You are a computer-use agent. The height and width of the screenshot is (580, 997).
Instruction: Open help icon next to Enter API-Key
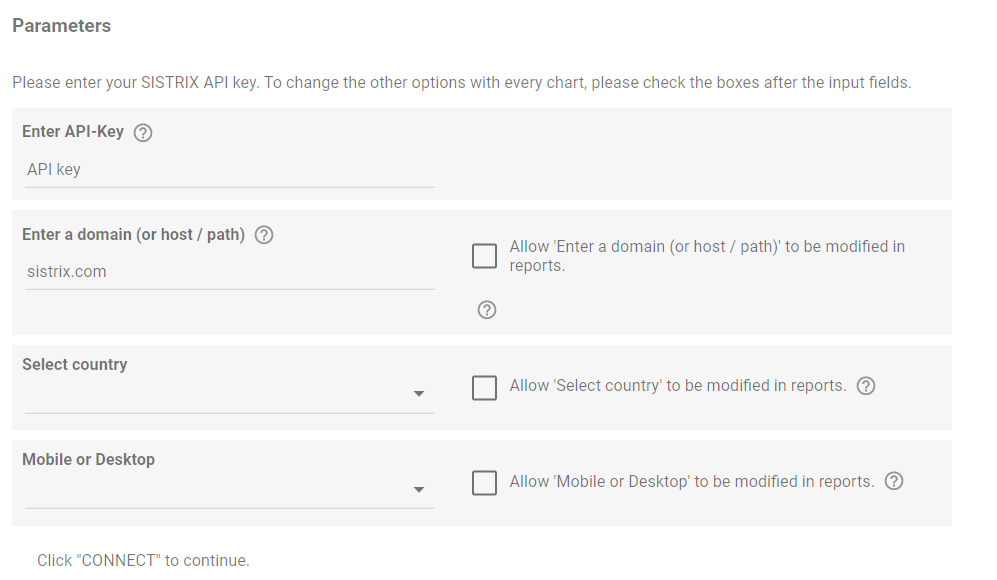pyautogui.click(x=143, y=132)
